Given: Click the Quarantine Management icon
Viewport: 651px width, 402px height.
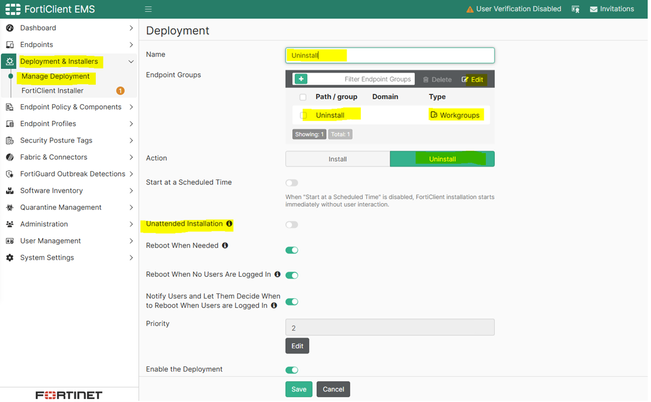Looking at the screenshot, I should (x=10, y=207).
